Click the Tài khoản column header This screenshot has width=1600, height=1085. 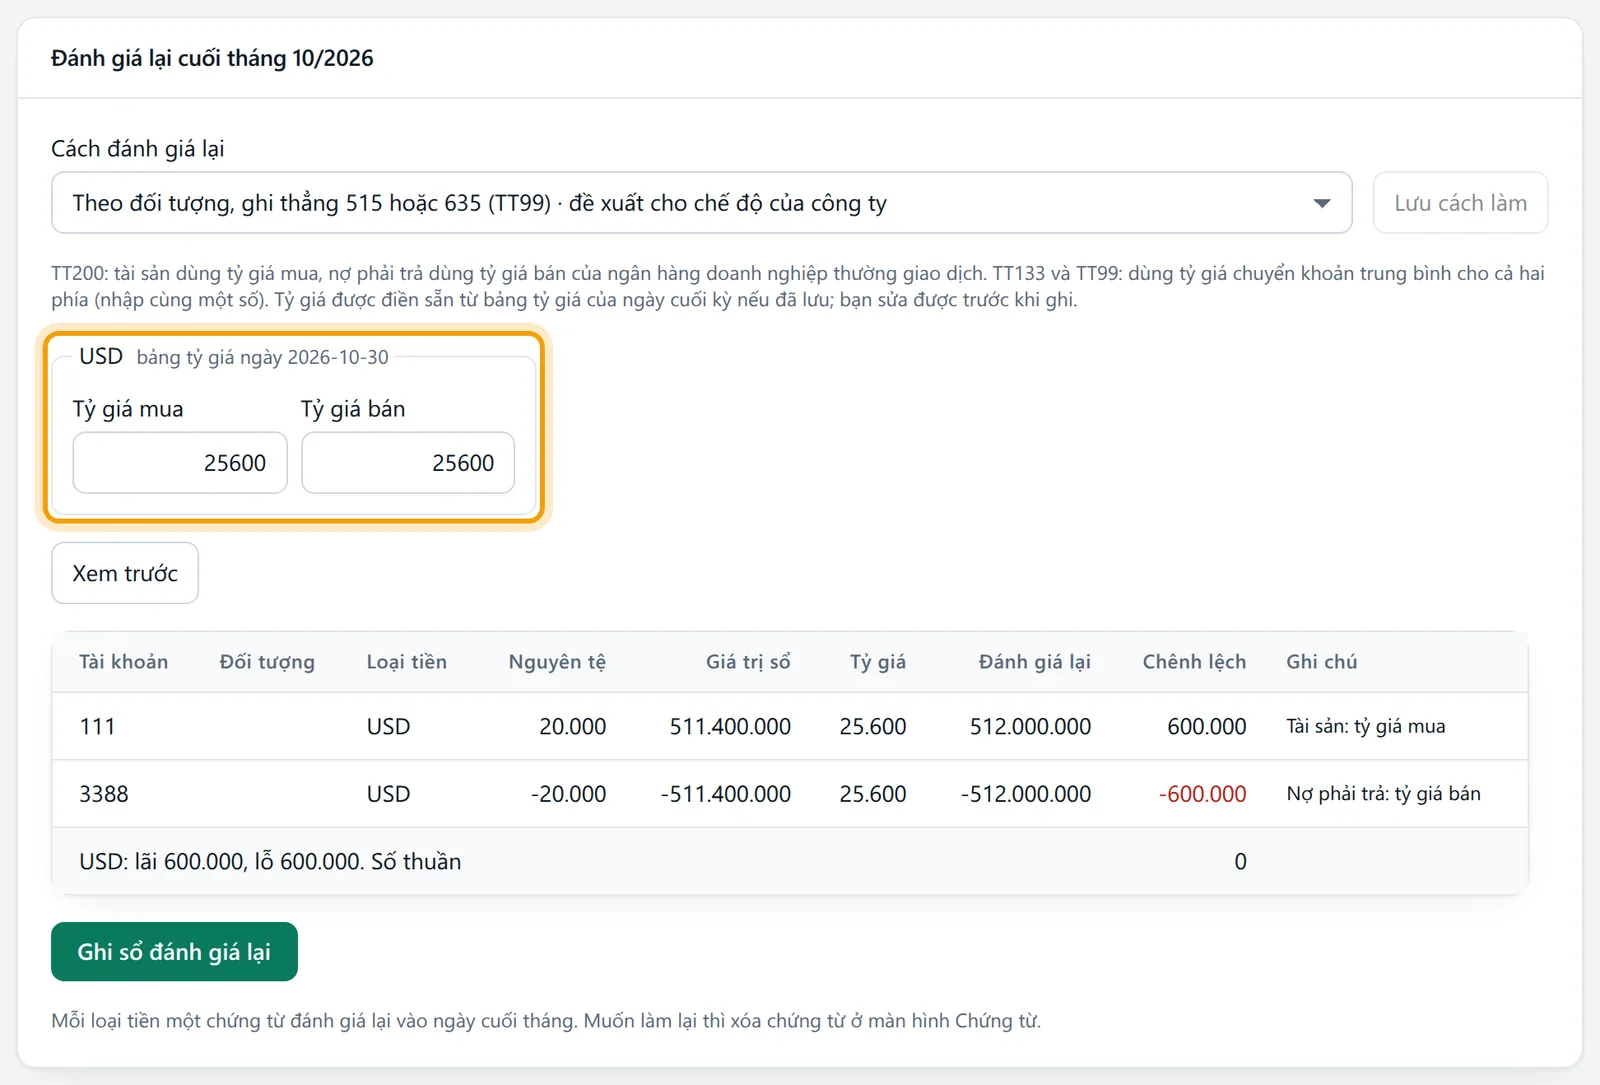click(x=124, y=662)
